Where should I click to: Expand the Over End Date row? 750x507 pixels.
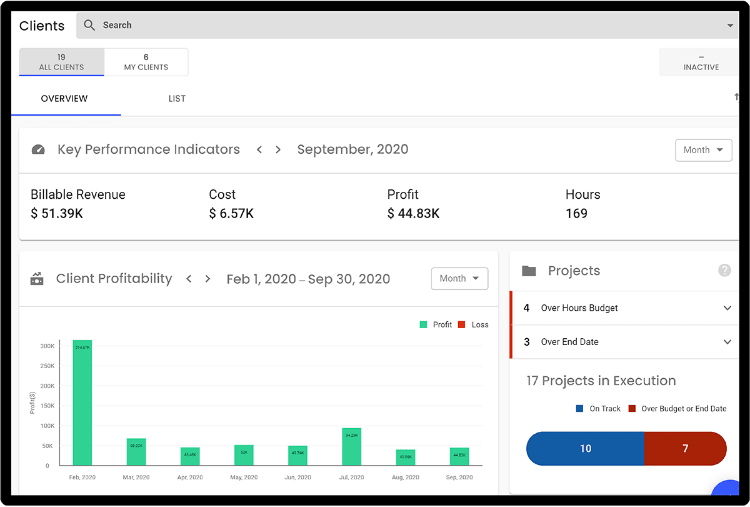click(624, 342)
